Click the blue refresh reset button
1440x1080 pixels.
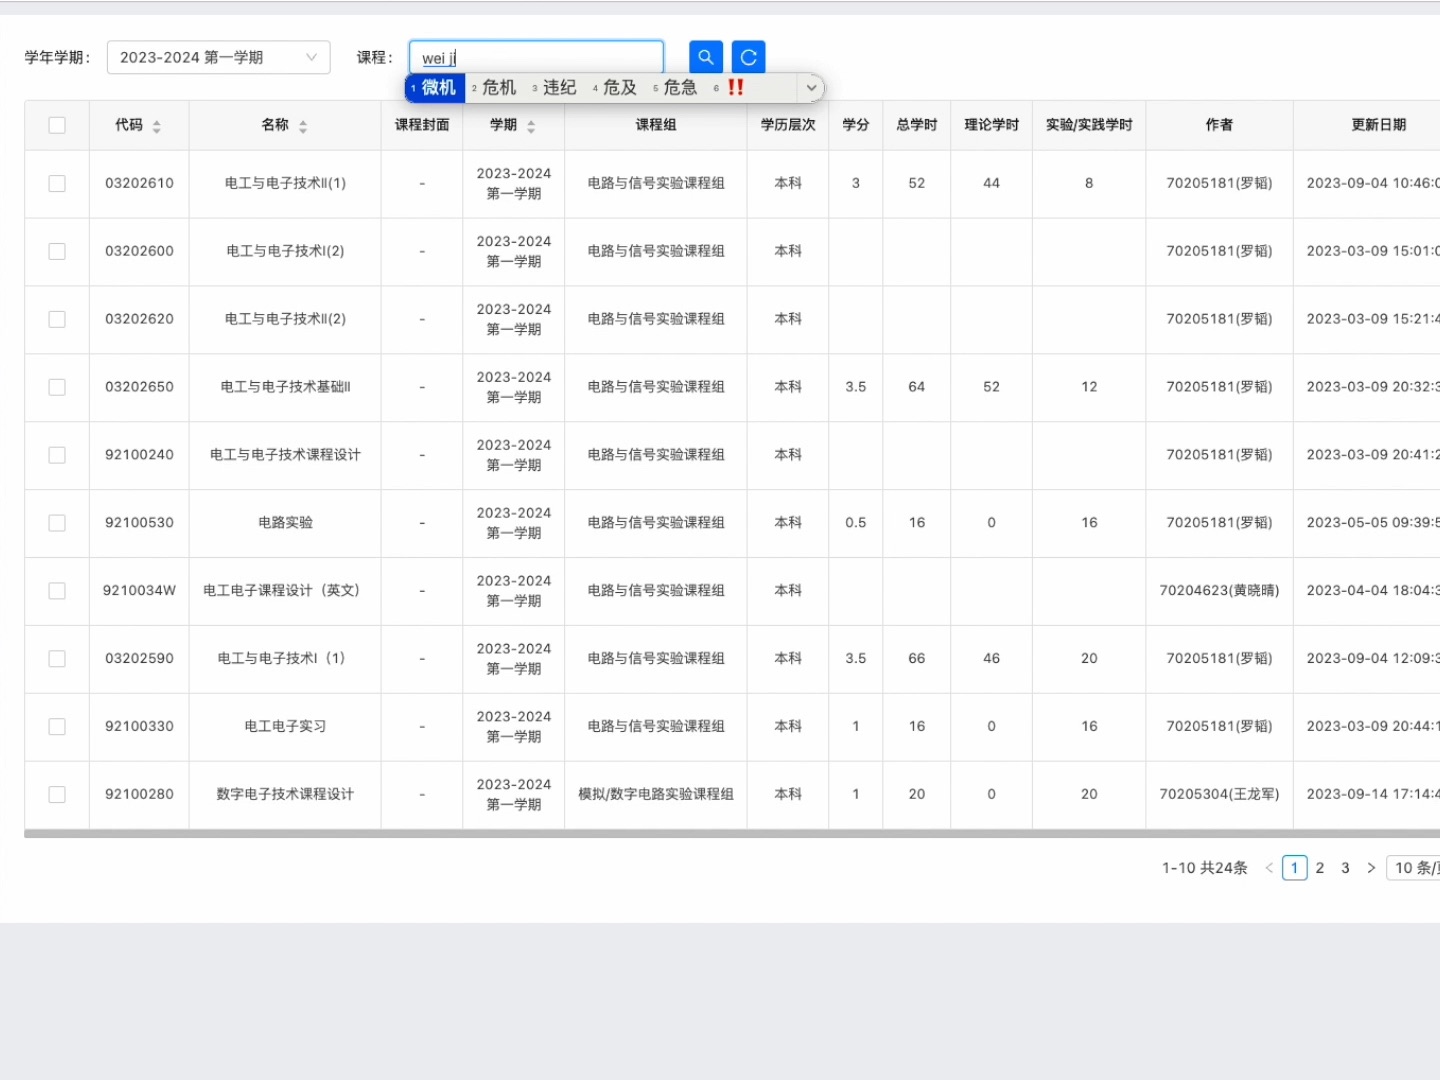pyautogui.click(x=748, y=57)
